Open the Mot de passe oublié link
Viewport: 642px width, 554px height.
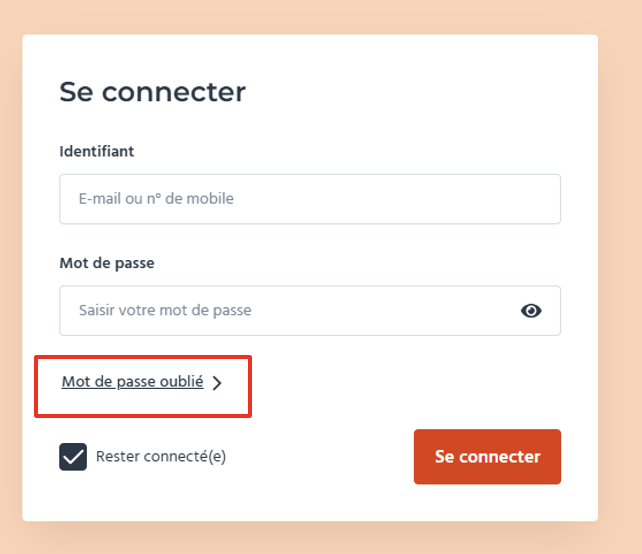pyautogui.click(x=132, y=382)
